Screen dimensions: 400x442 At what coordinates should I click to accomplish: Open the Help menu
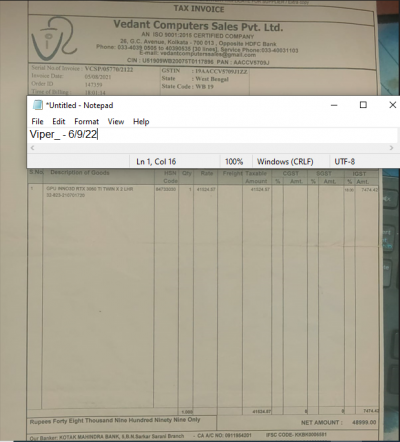tap(141, 121)
